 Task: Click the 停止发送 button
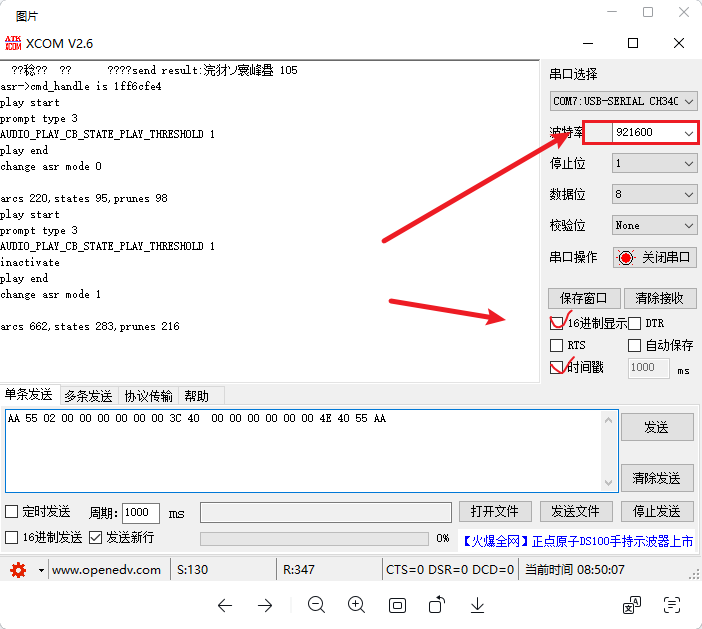657,511
